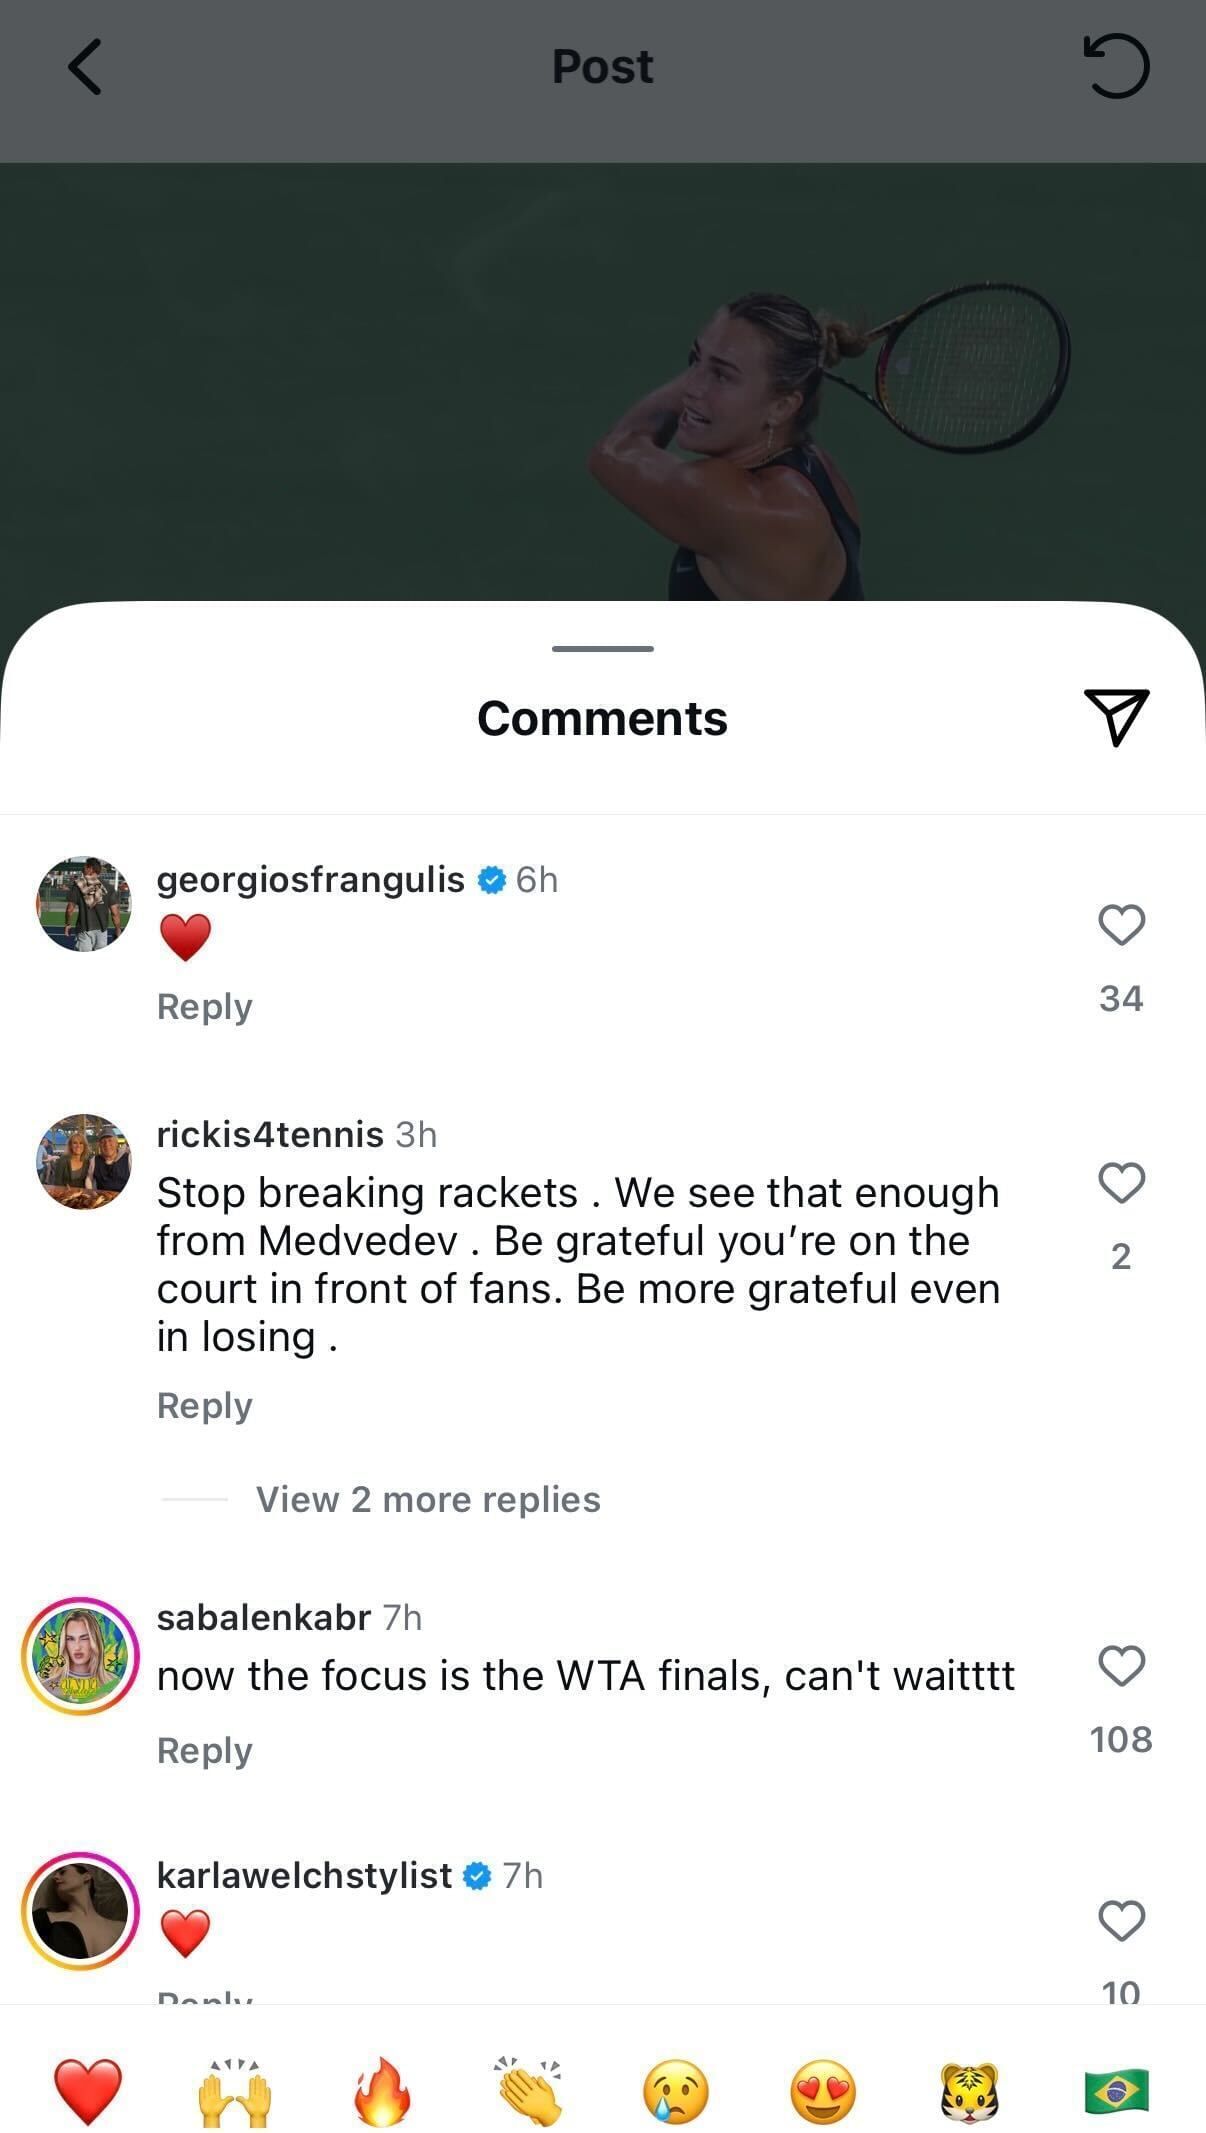
Task: Pick the fire emoji reaction
Action: [382, 2091]
